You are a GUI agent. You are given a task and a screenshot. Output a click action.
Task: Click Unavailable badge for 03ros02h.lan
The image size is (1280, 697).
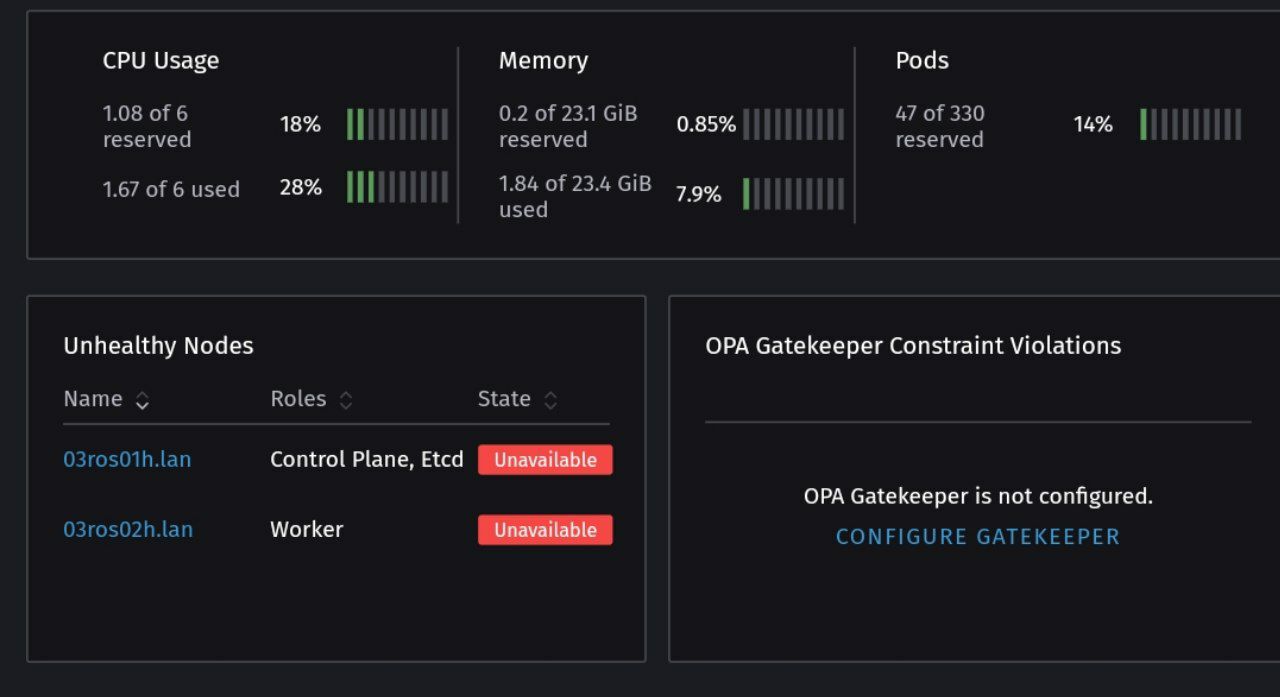click(x=545, y=530)
